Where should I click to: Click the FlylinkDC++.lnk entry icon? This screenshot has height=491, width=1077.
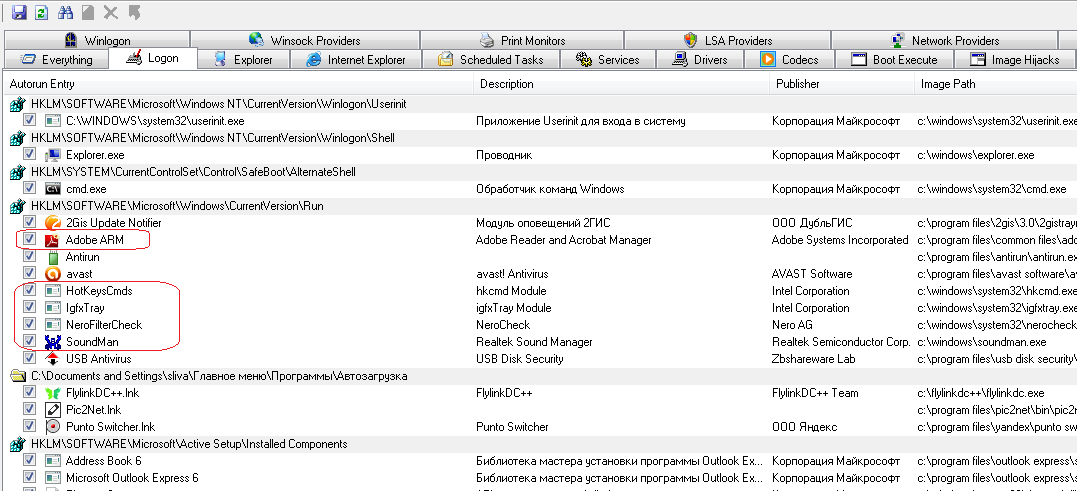53,393
